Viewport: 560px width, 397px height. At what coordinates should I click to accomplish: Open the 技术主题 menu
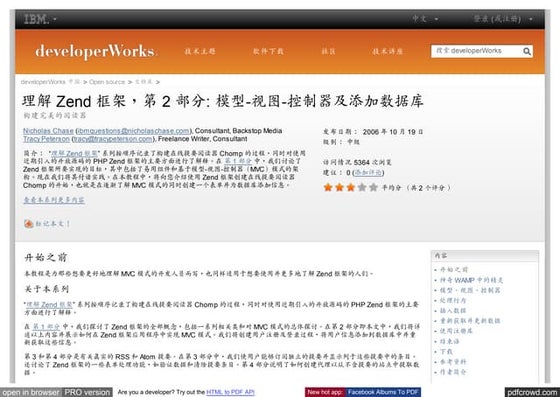200,51
